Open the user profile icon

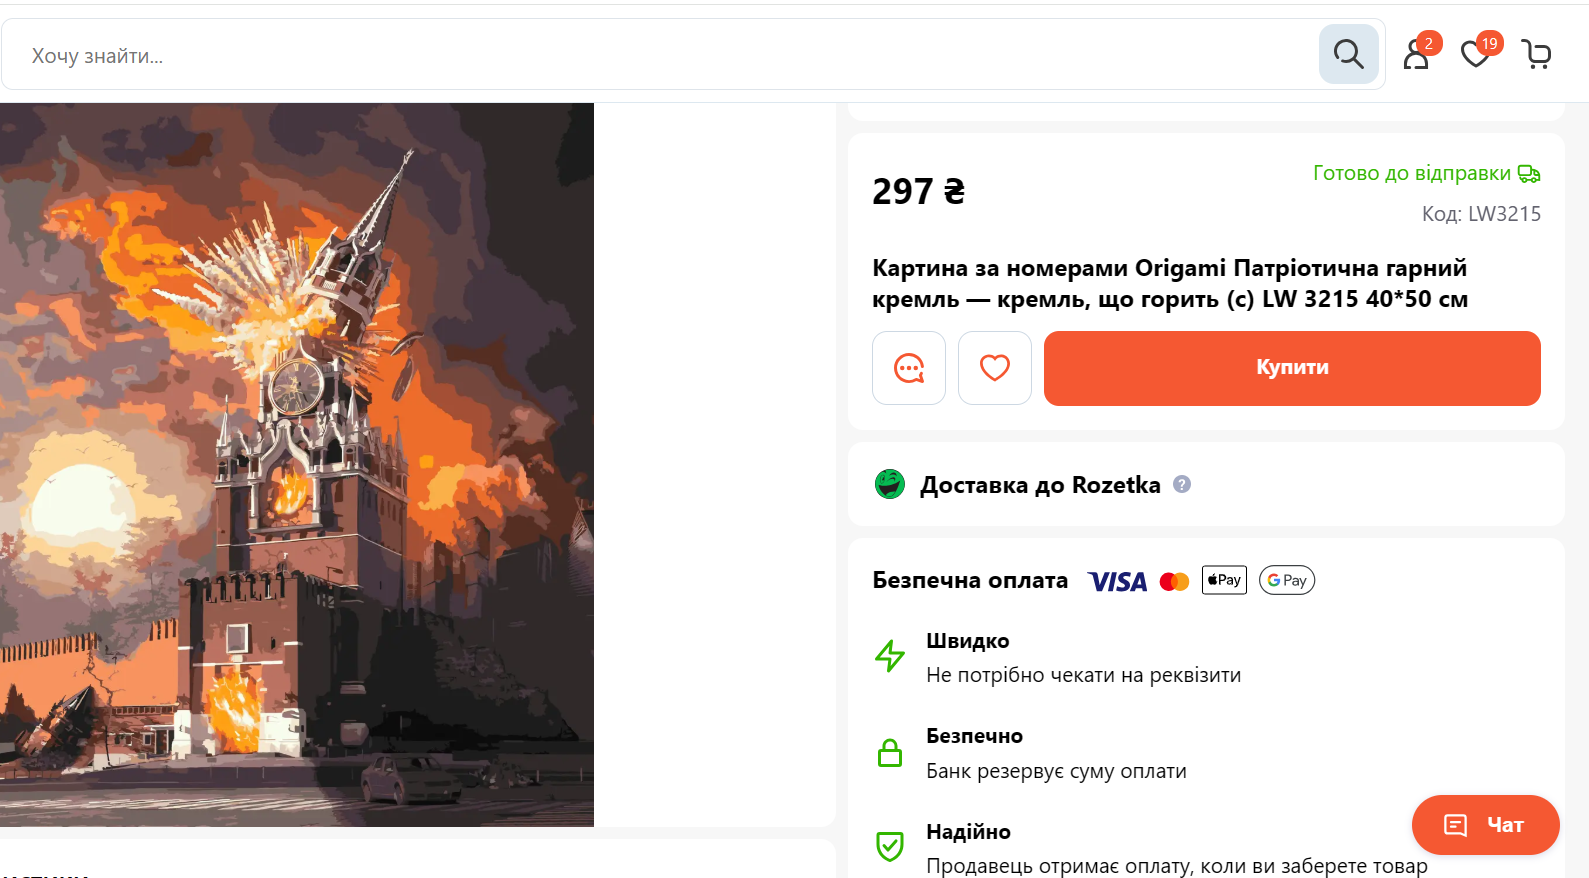1417,54
